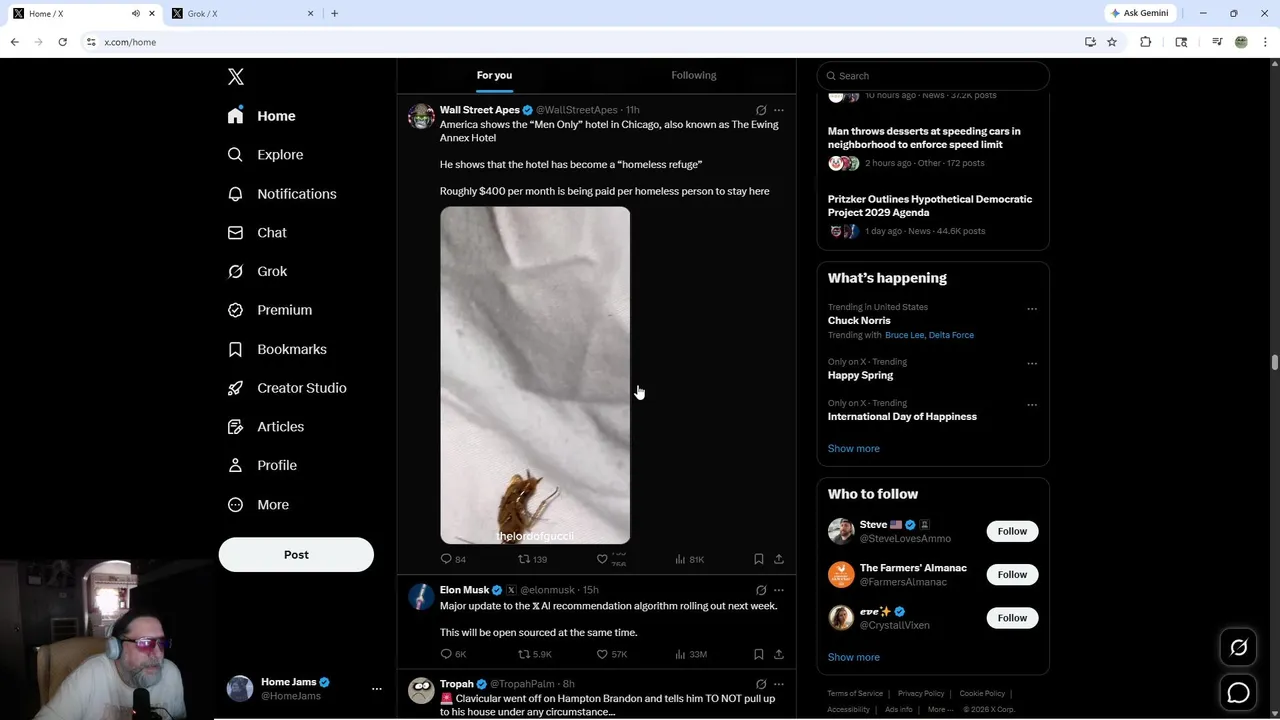Open Notifications page
This screenshot has height=720, width=1280.
pos(282,194)
